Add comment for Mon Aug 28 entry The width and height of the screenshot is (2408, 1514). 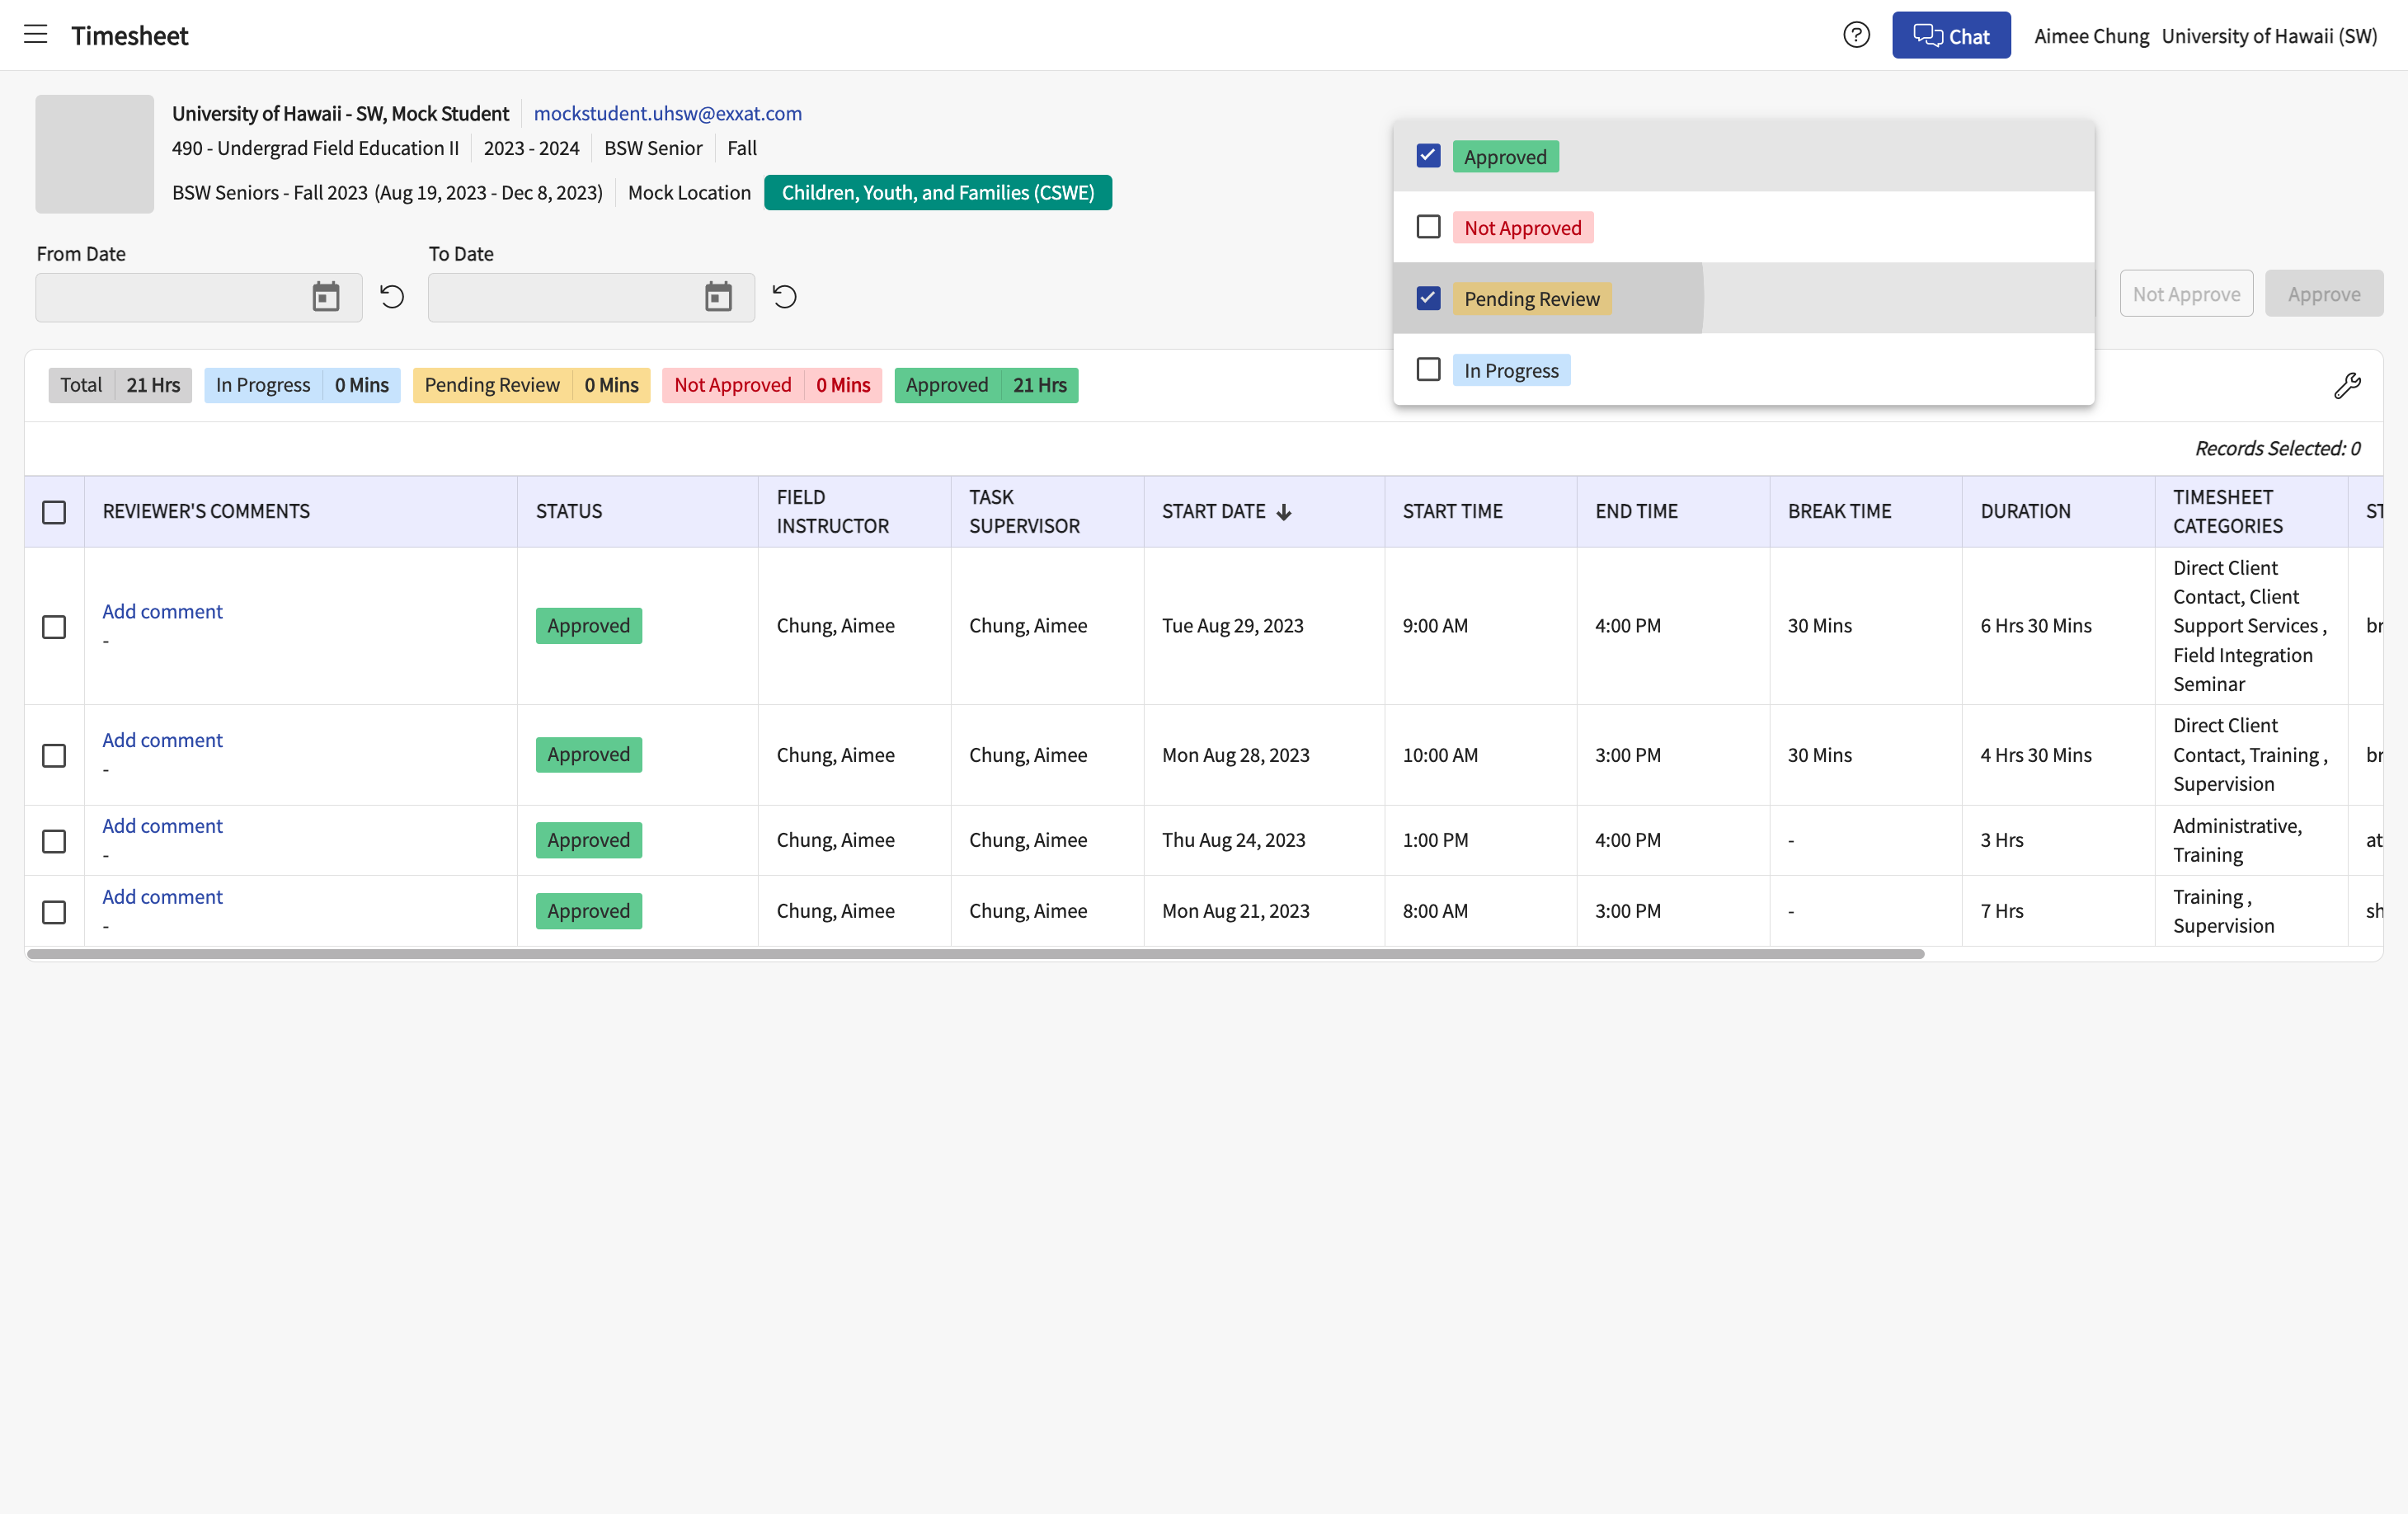(x=162, y=740)
